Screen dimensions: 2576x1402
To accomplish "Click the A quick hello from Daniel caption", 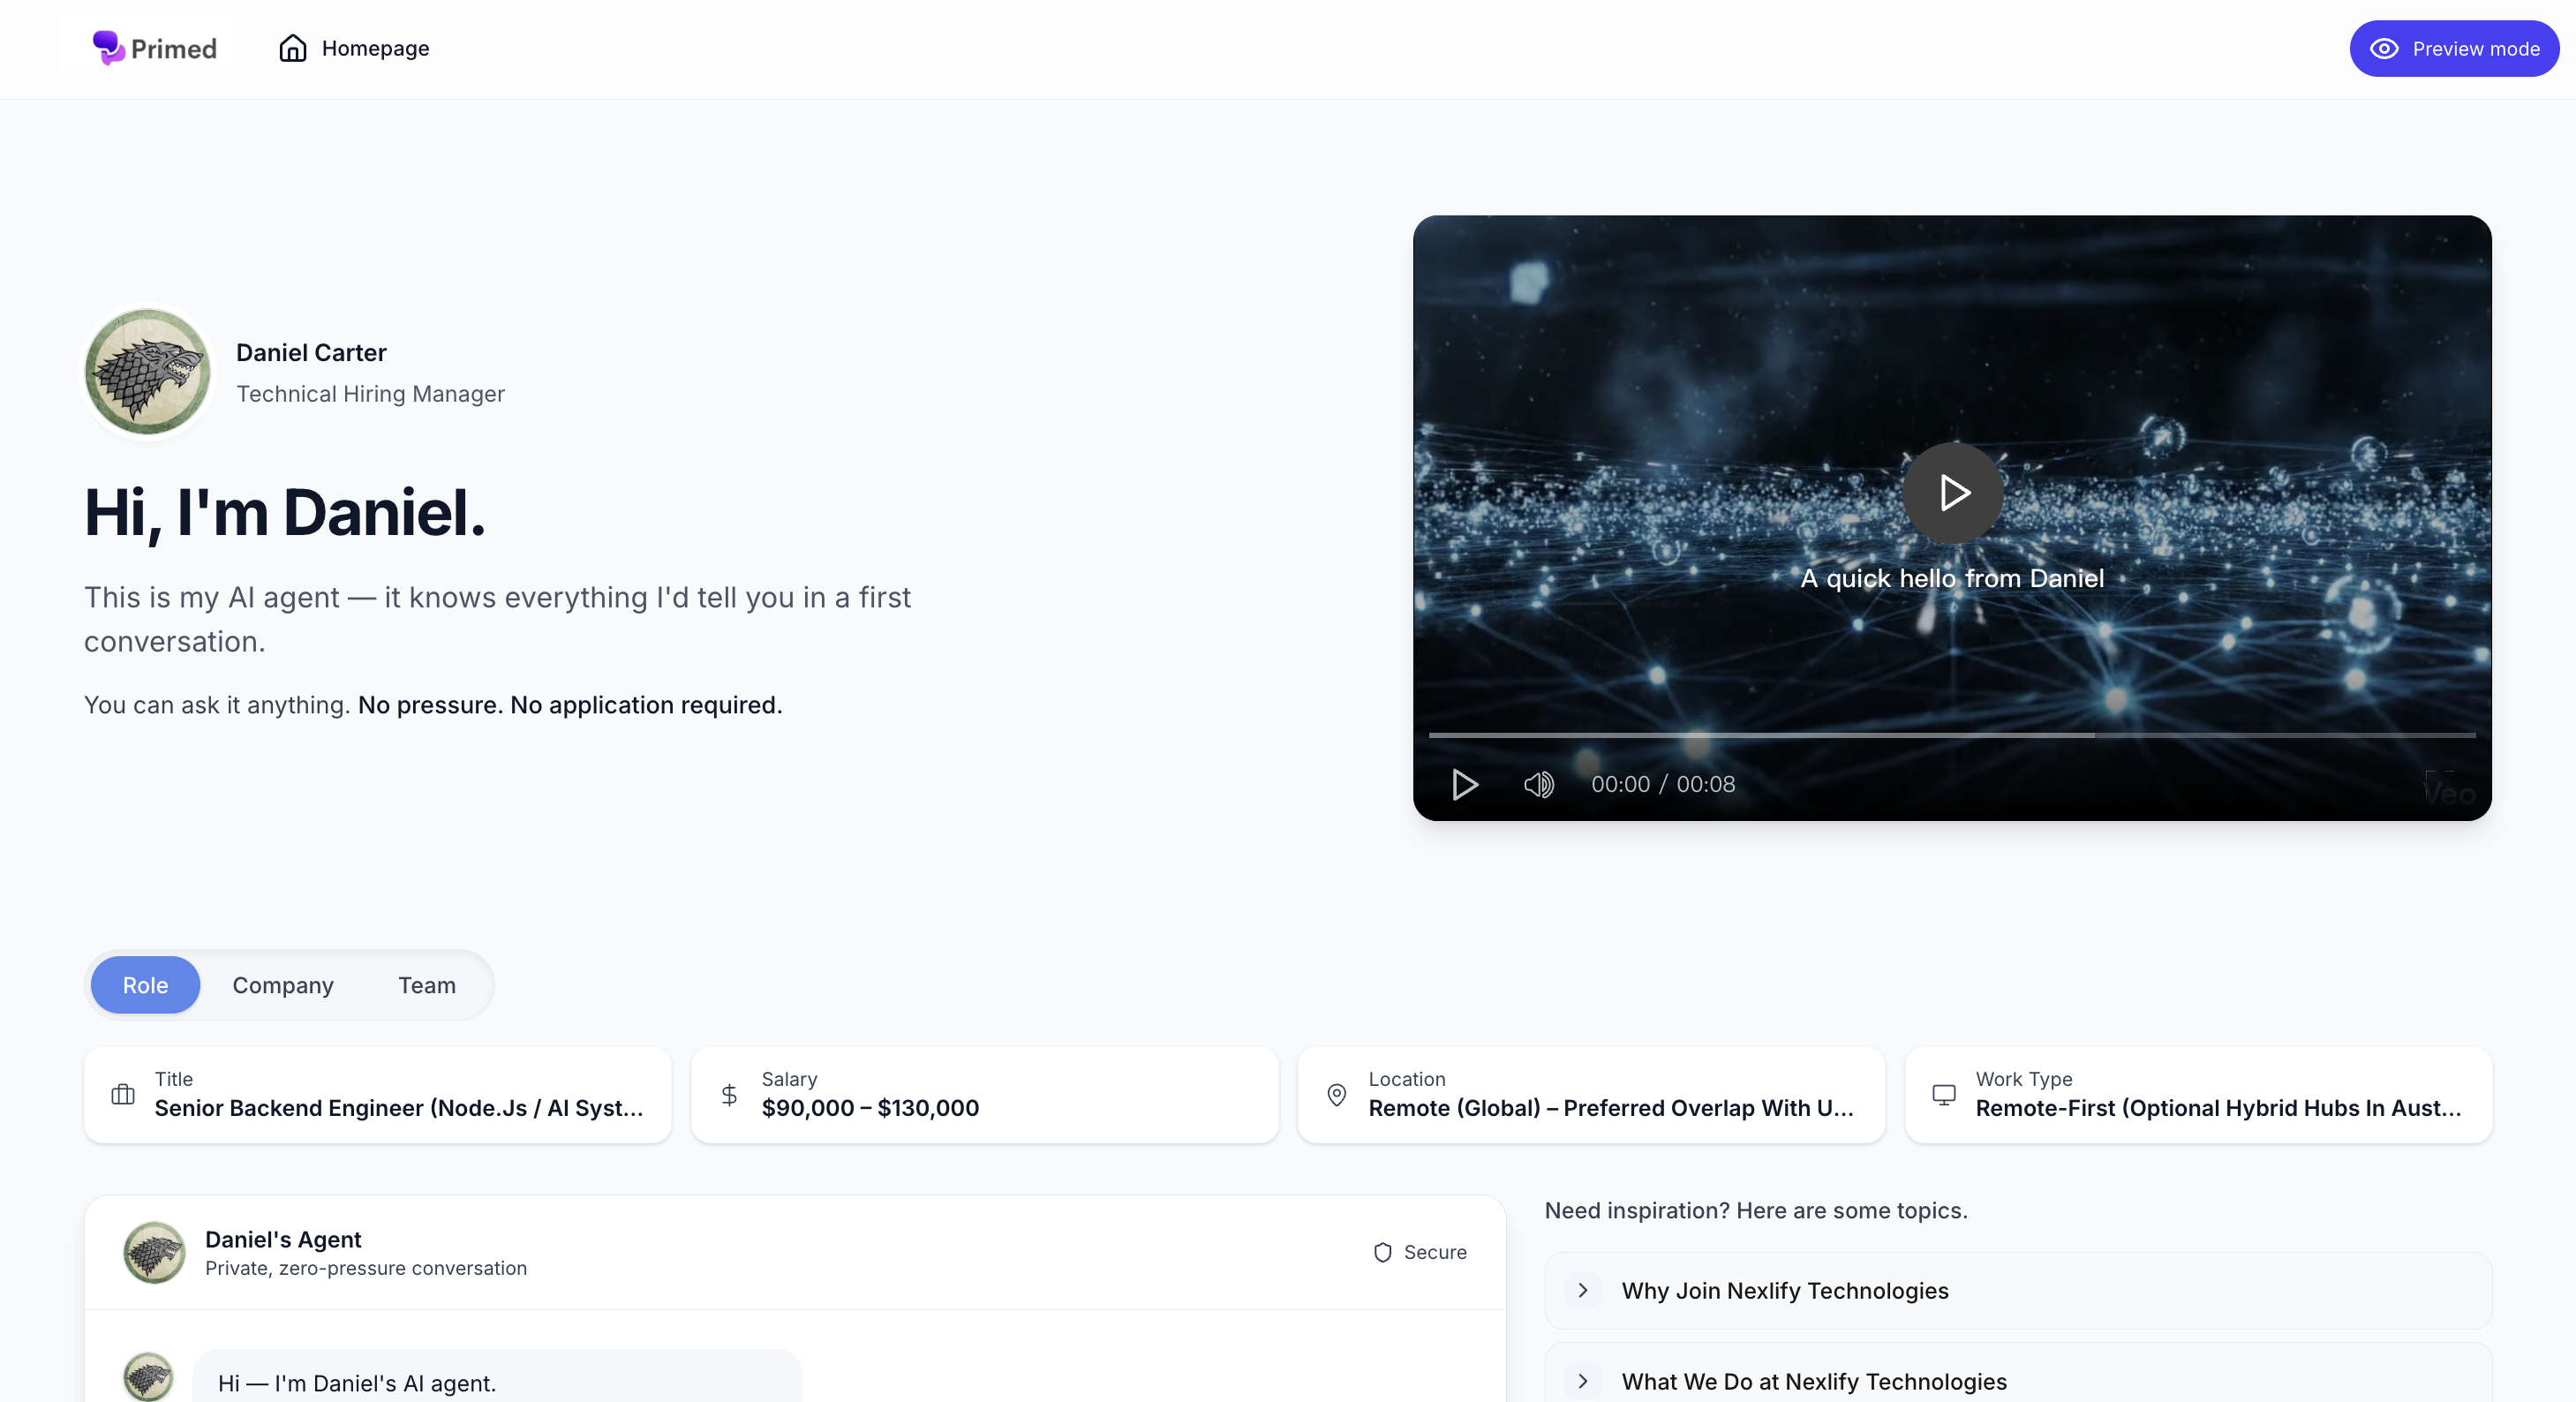I will point(1952,578).
